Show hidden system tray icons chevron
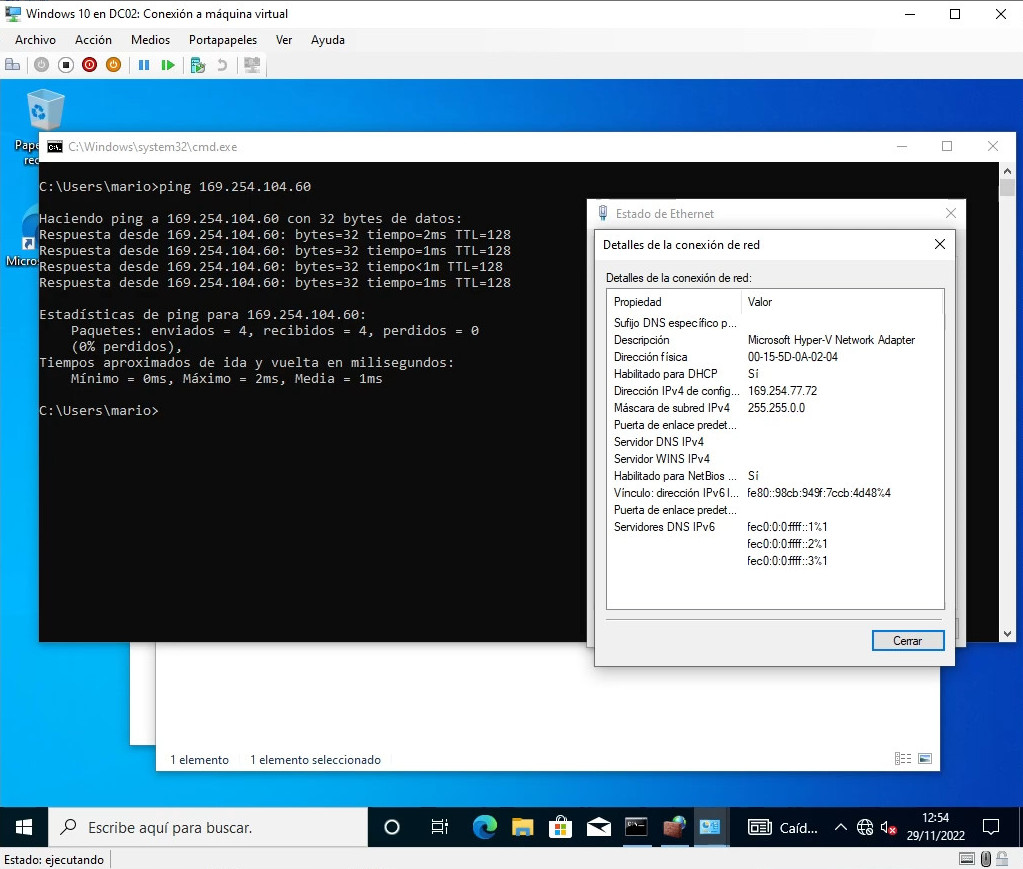 pos(841,827)
